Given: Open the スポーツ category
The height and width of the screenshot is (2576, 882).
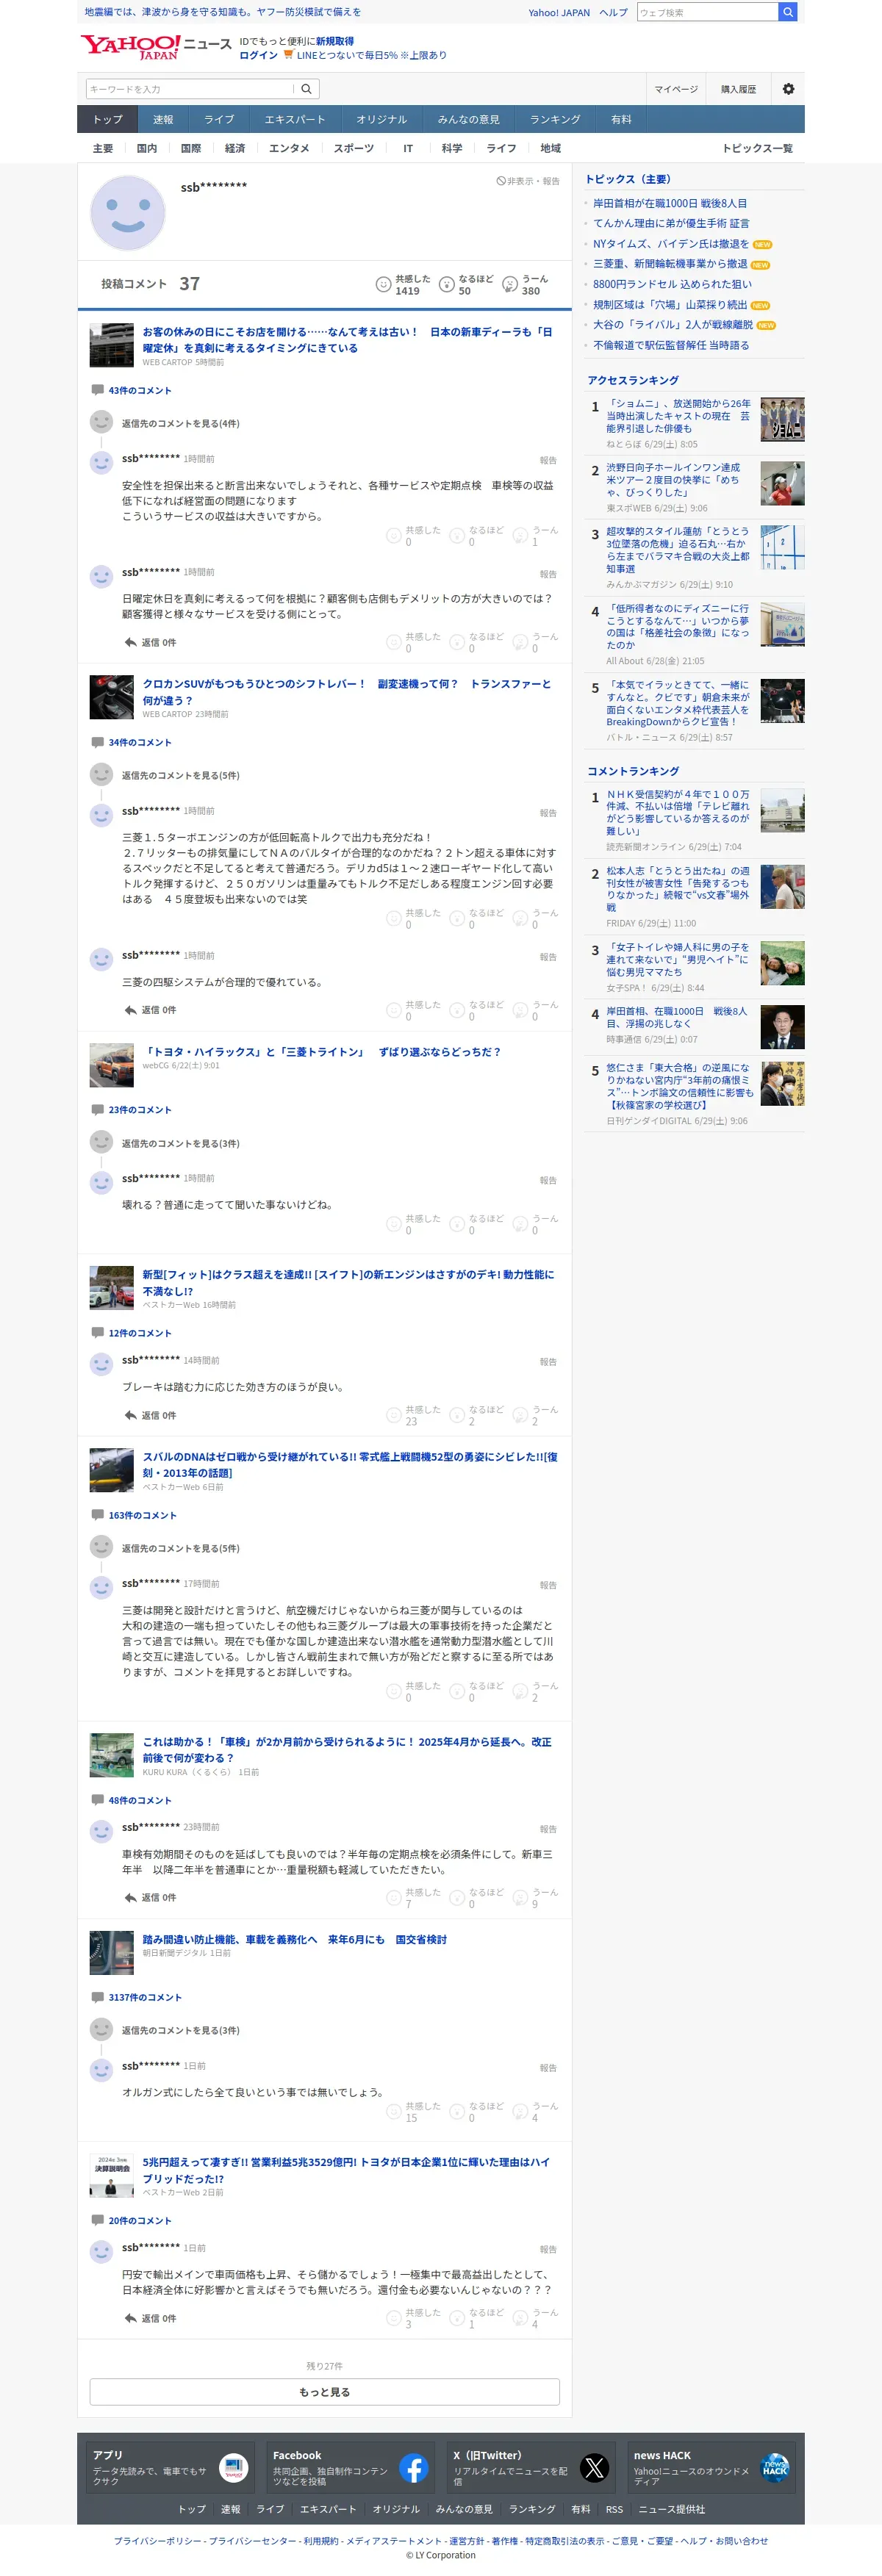Looking at the screenshot, I should [354, 148].
